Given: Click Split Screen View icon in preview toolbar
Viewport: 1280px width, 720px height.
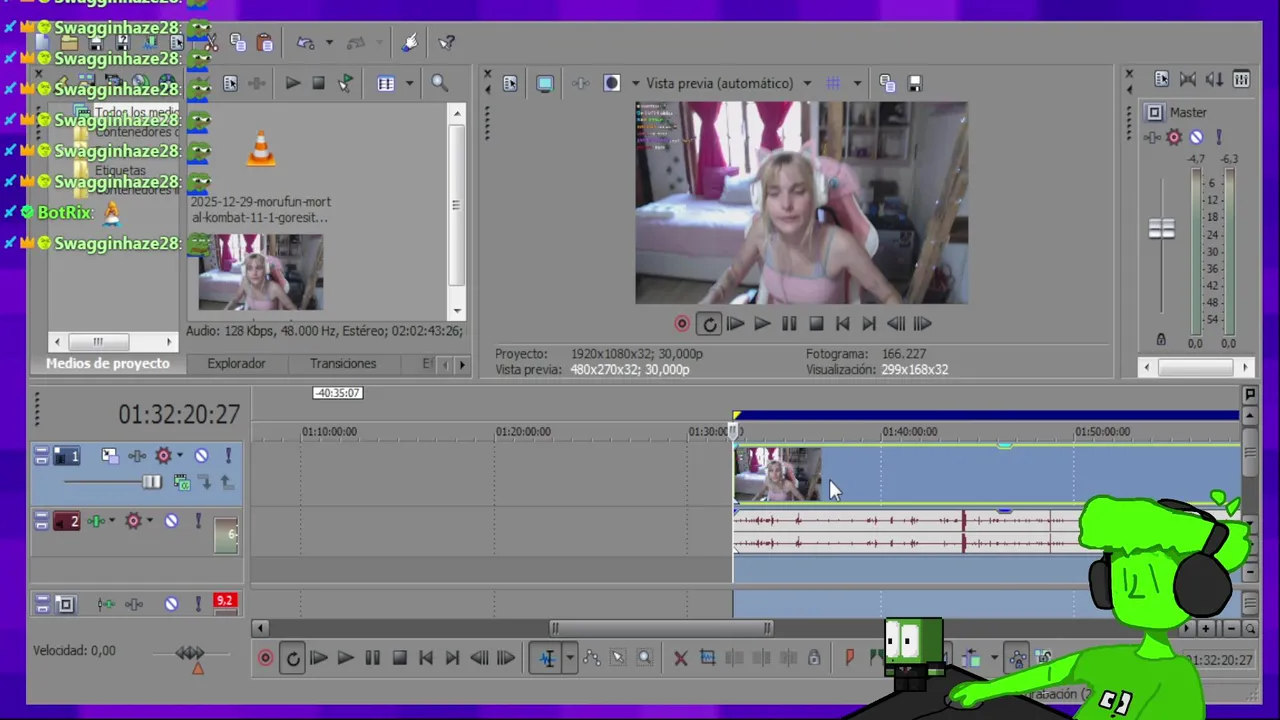Looking at the screenshot, I should pyautogui.click(x=612, y=84).
